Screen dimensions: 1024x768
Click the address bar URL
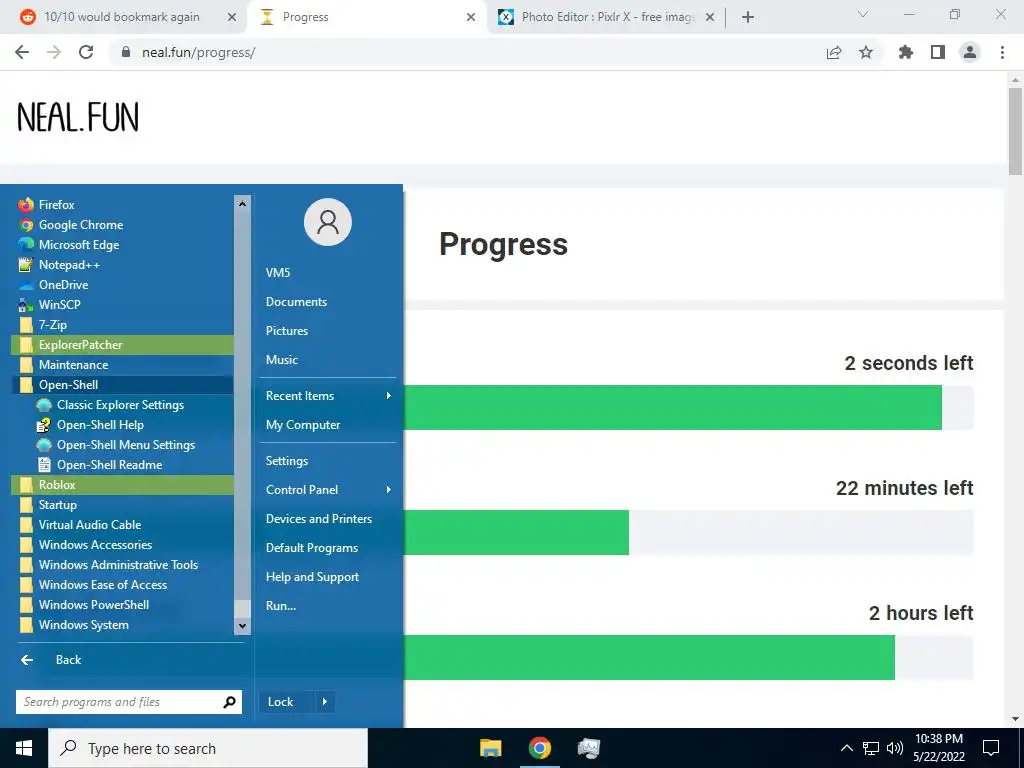pos(199,52)
